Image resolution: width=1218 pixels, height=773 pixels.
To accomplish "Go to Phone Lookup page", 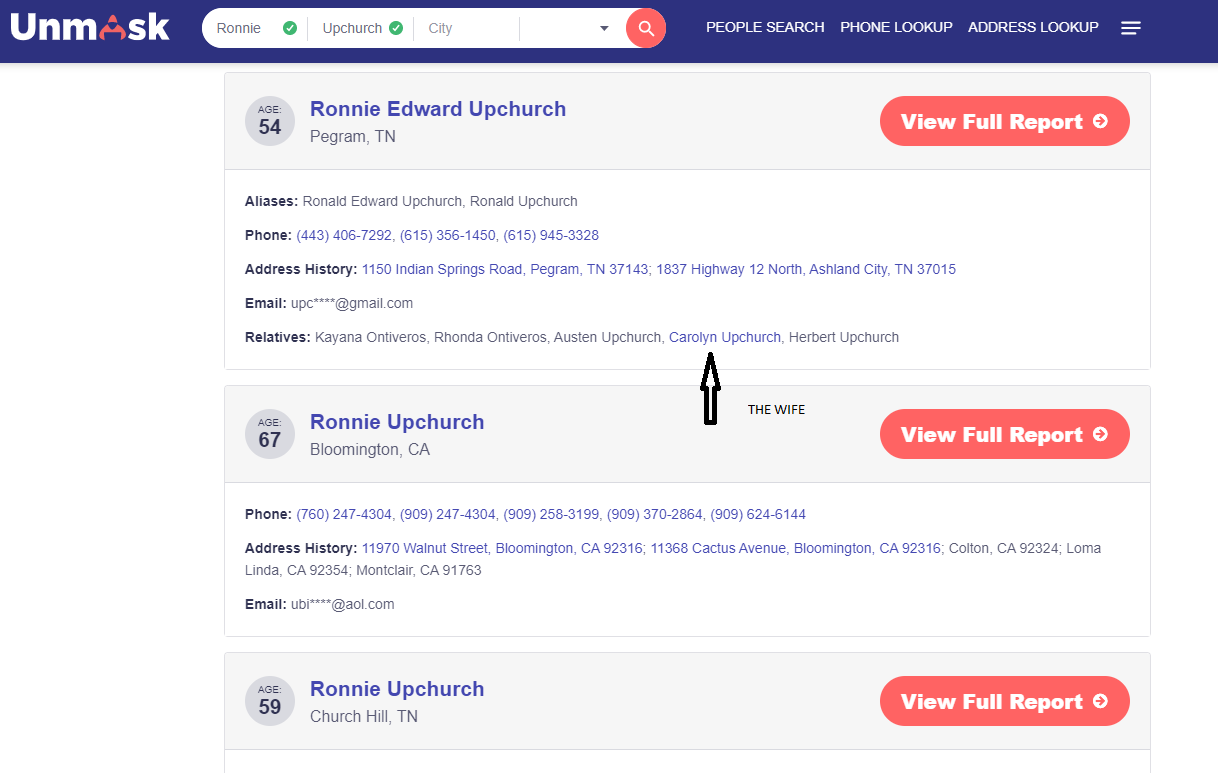I will point(896,27).
